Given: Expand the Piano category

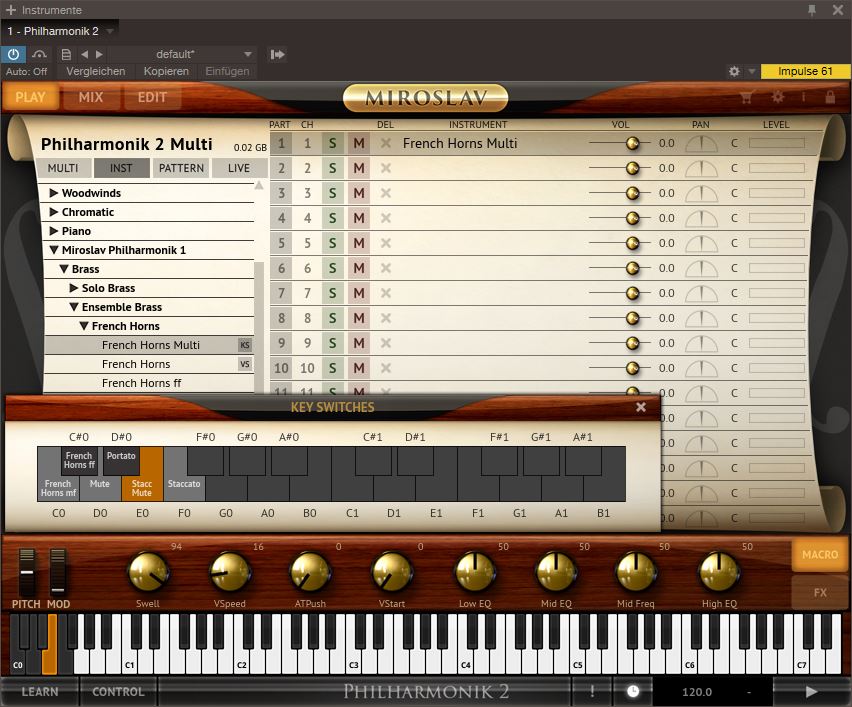Looking at the screenshot, I should (x=54, y=231).
